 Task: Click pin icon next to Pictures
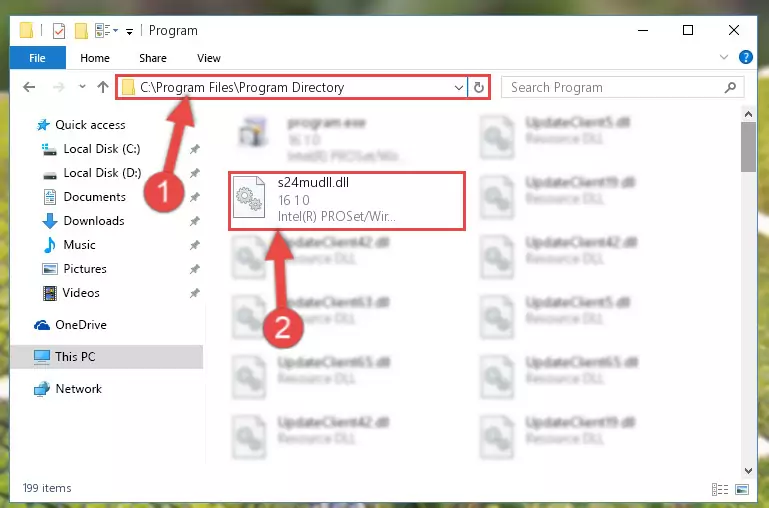pyautogui.click(x=195, y=269)
